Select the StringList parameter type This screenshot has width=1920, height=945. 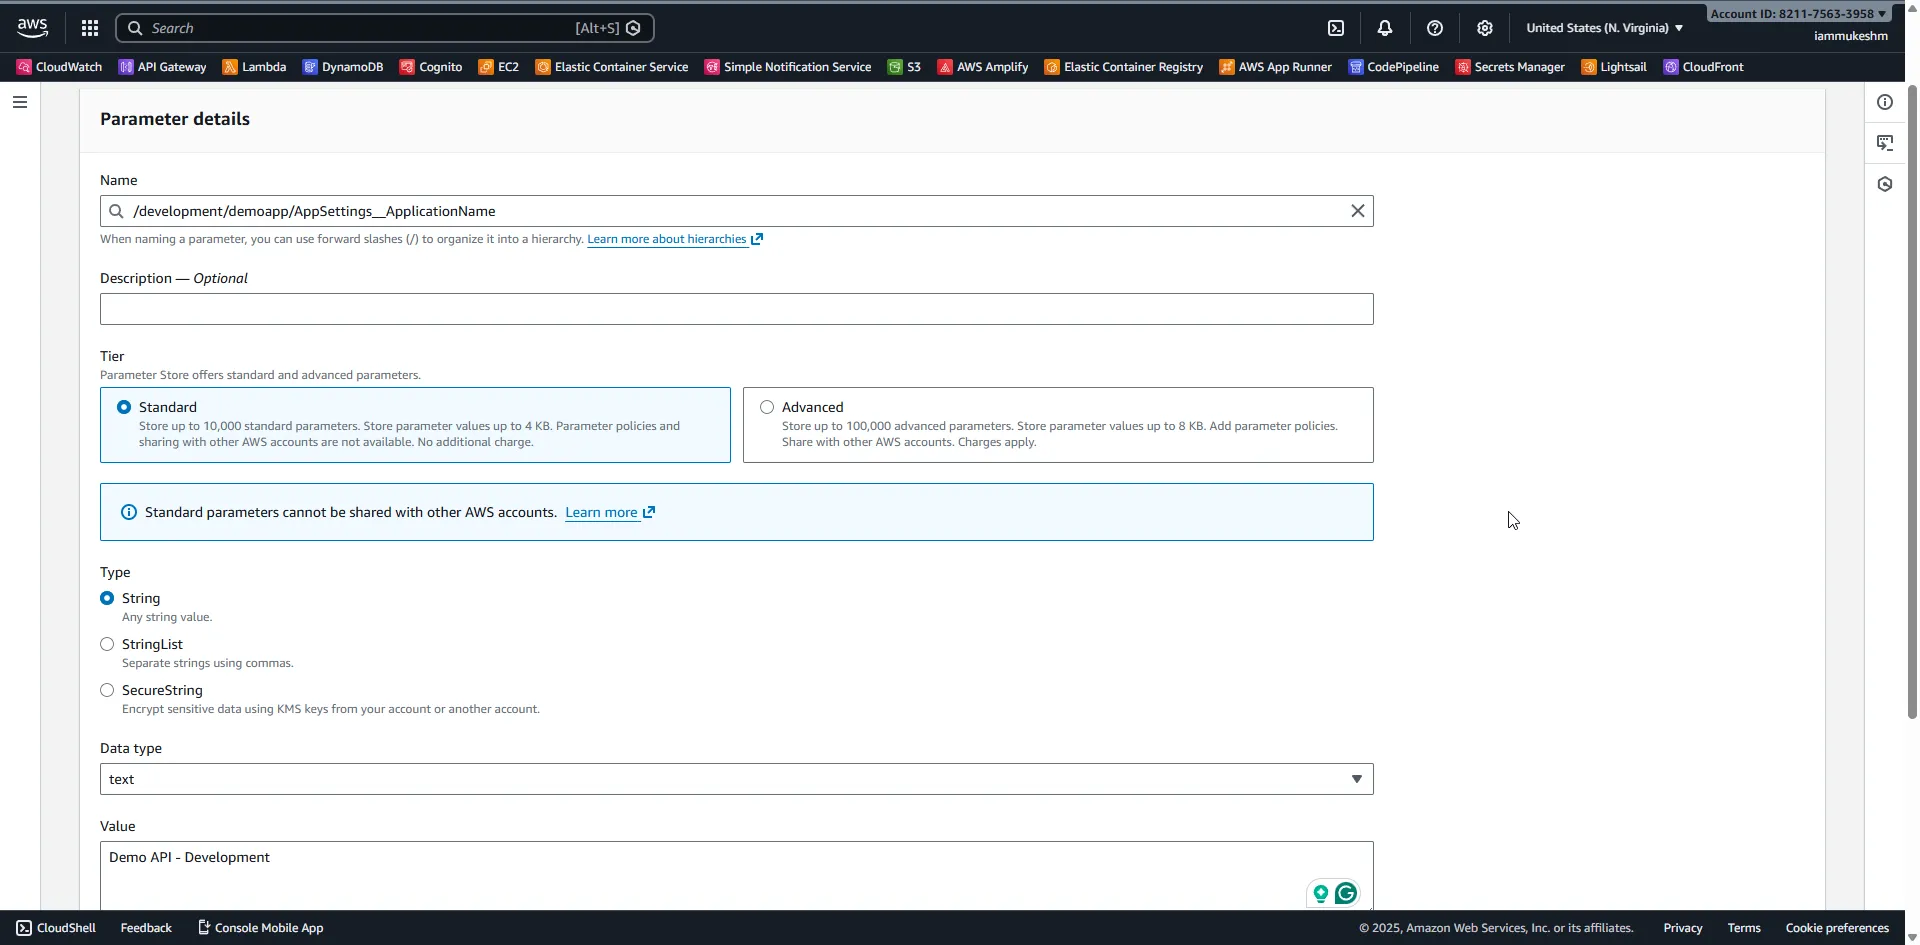coord(107,644)
